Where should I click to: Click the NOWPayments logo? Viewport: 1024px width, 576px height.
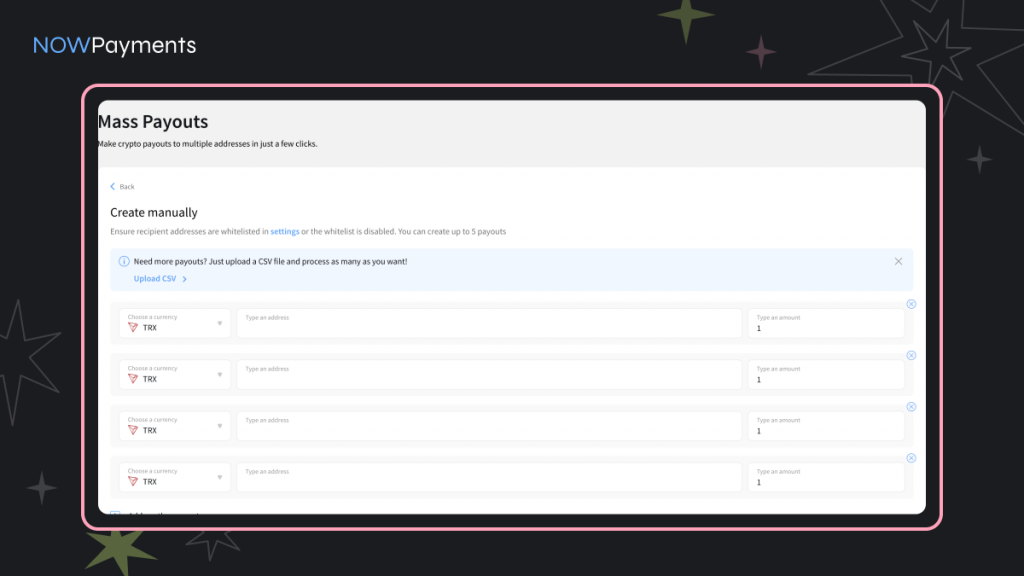114,45
